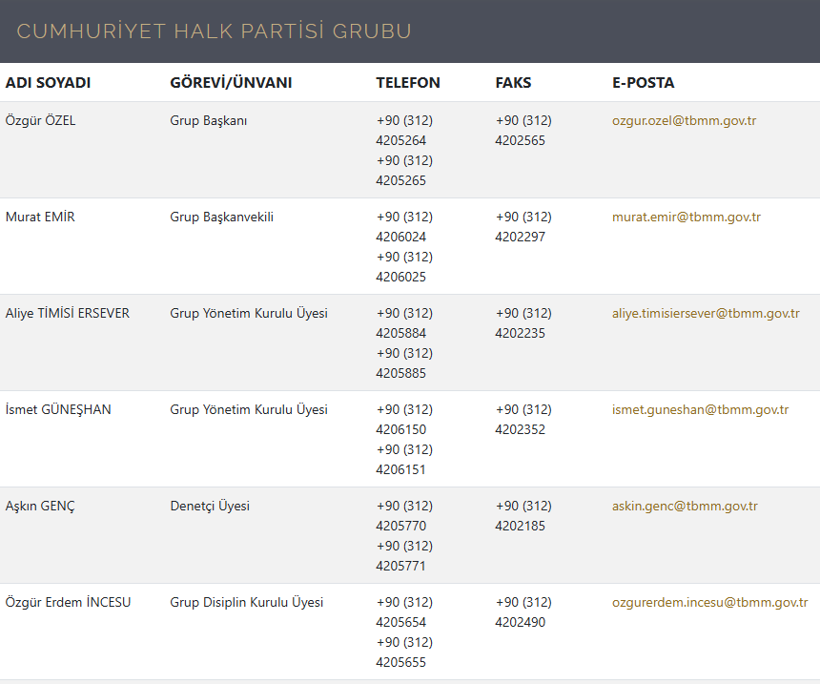Select the name Özgür ÖZEL
This screenshot has width=820, height=684.
point(40,120)
